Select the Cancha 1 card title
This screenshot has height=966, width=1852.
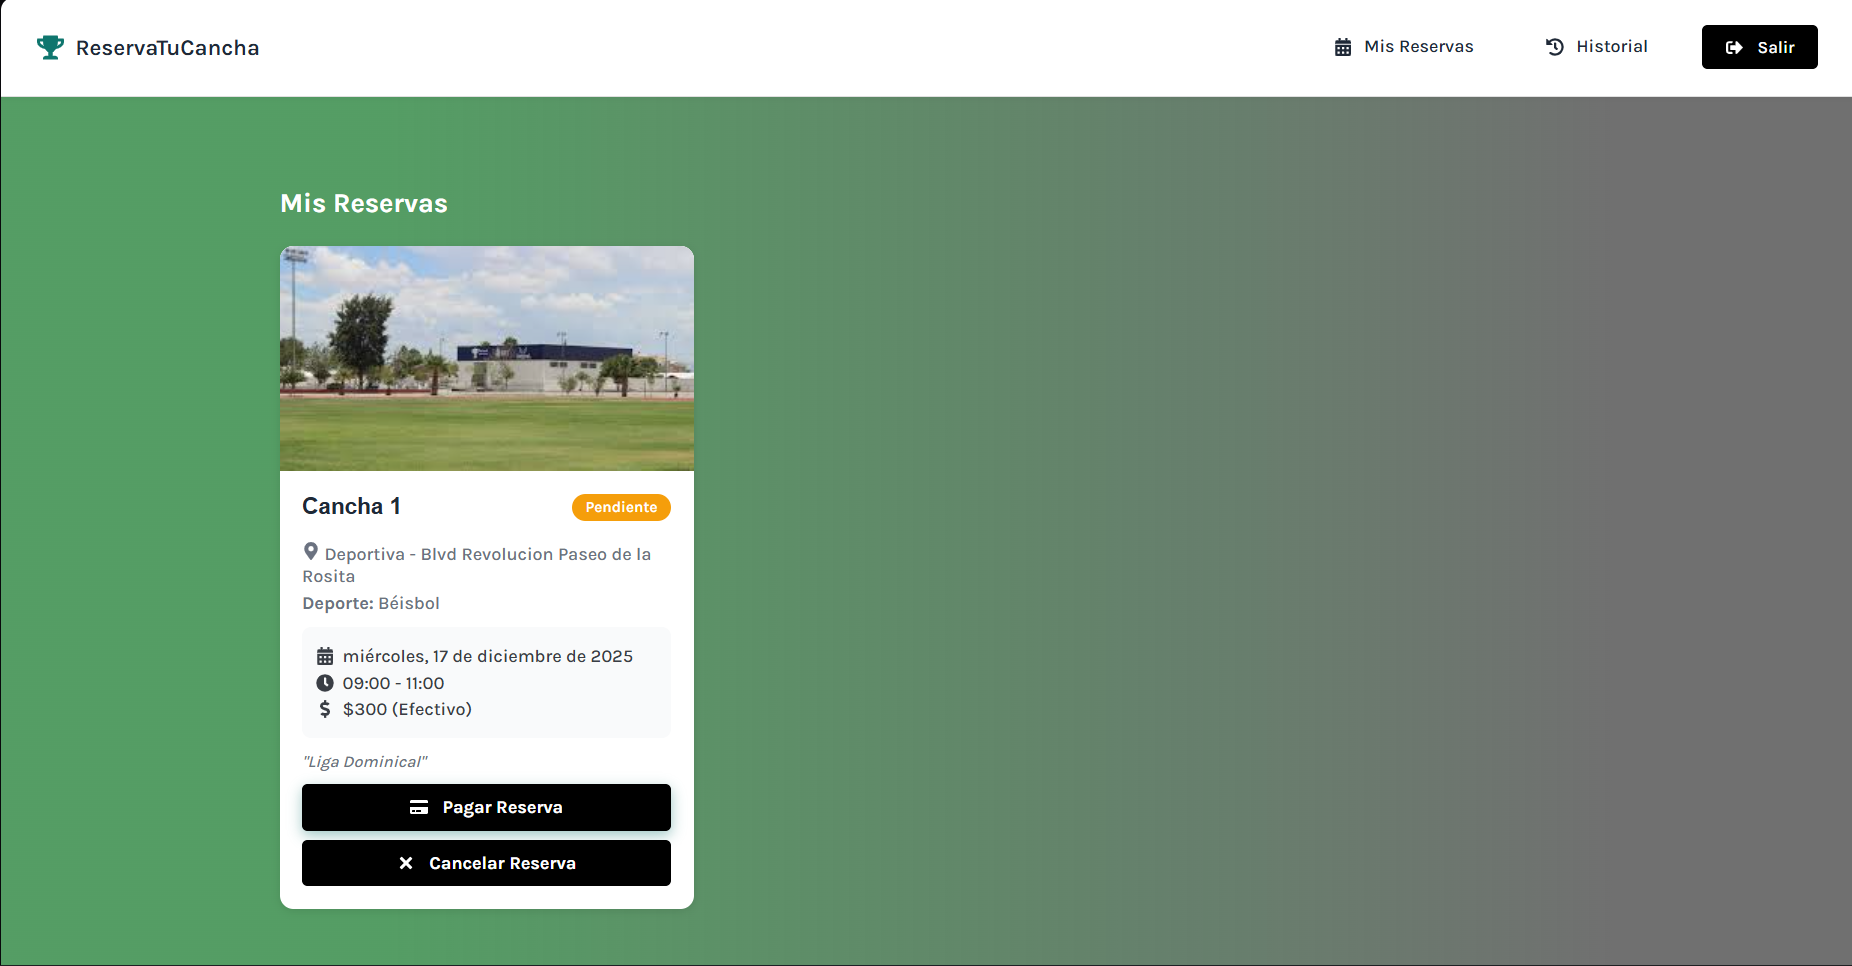pos(352,506)
